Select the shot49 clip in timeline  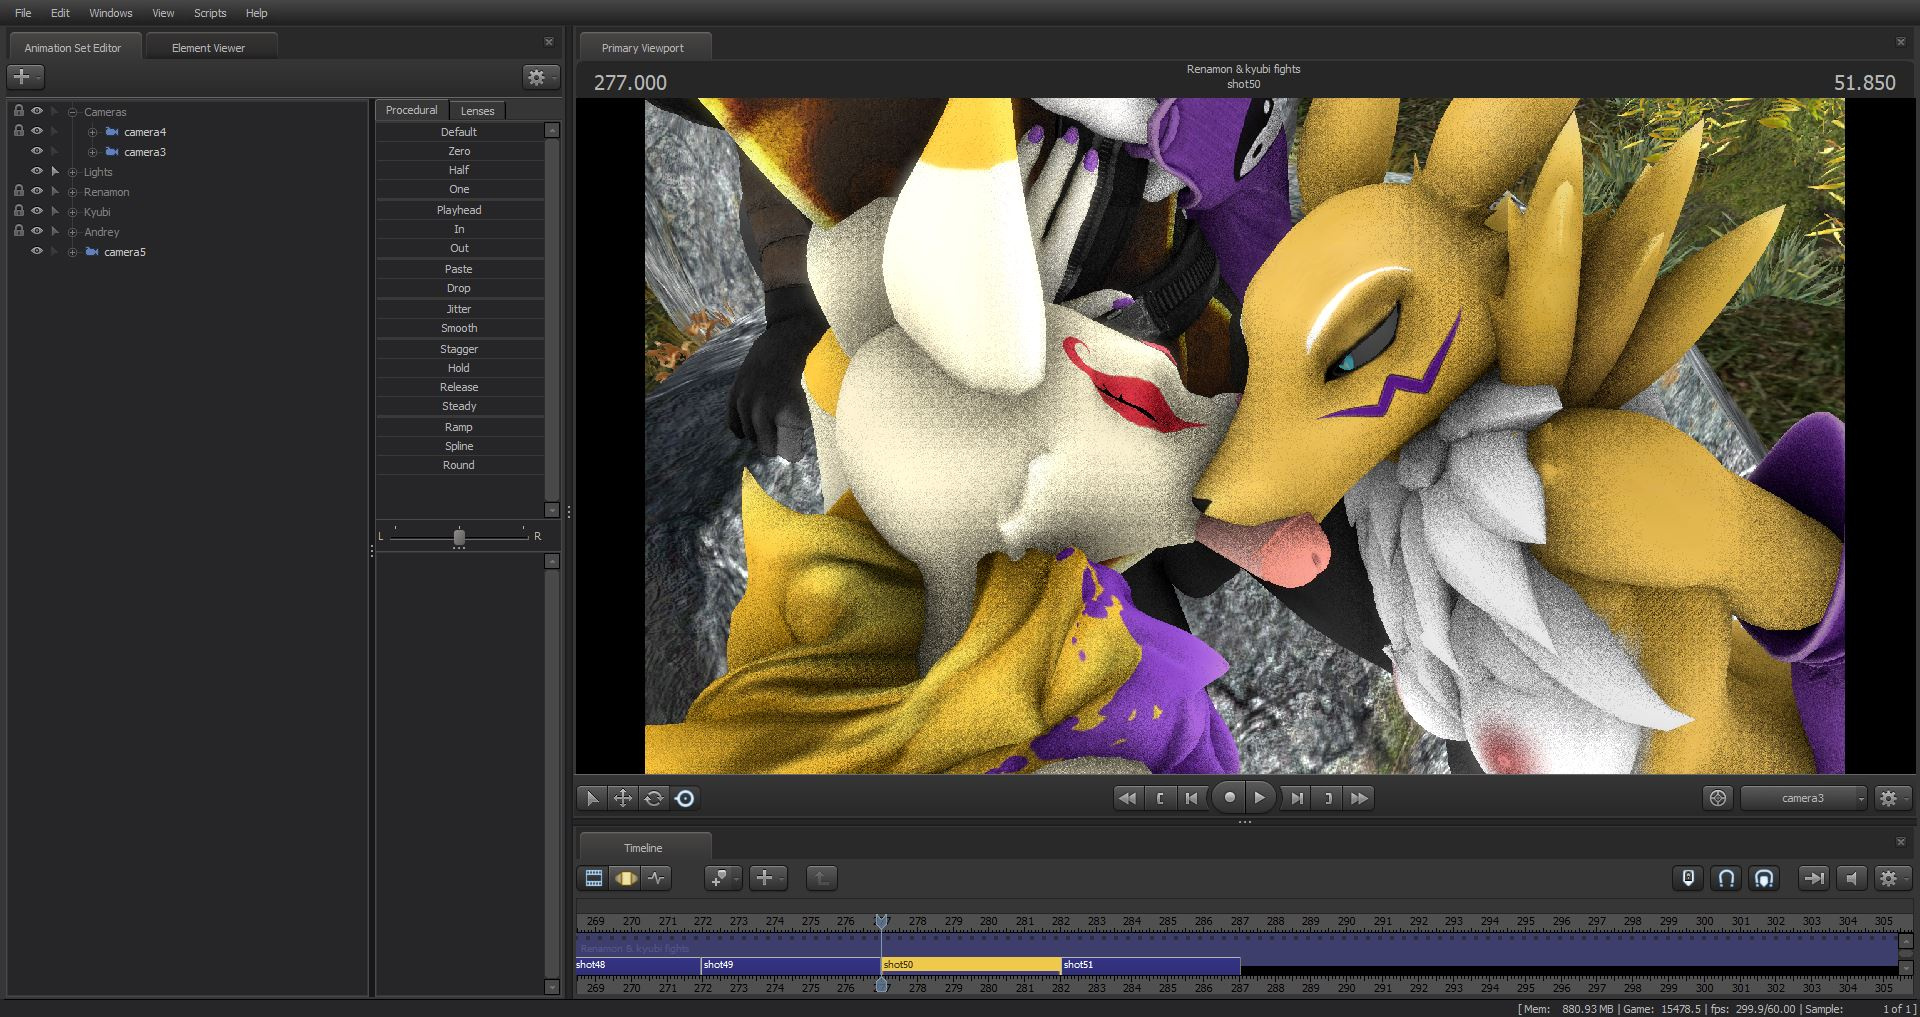[x=791, y=965]
